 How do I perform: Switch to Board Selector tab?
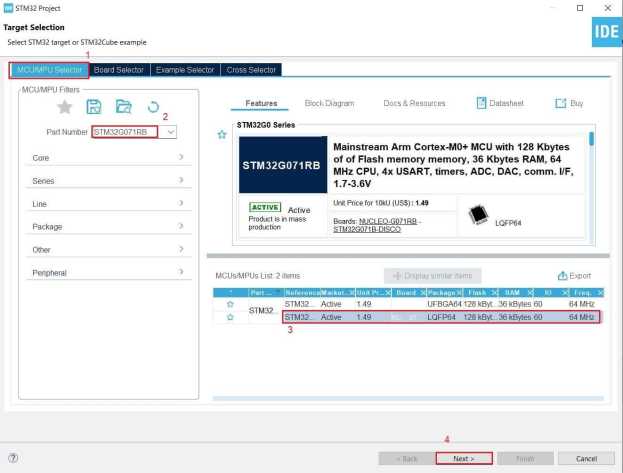119,70
